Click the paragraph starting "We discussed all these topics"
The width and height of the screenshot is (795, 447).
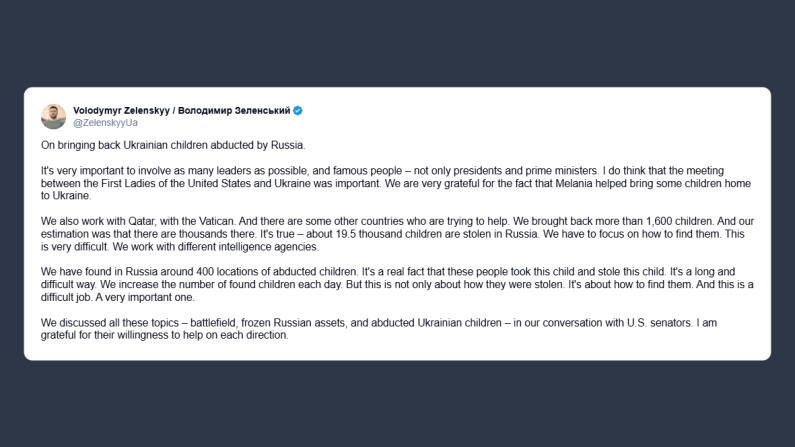397,328
